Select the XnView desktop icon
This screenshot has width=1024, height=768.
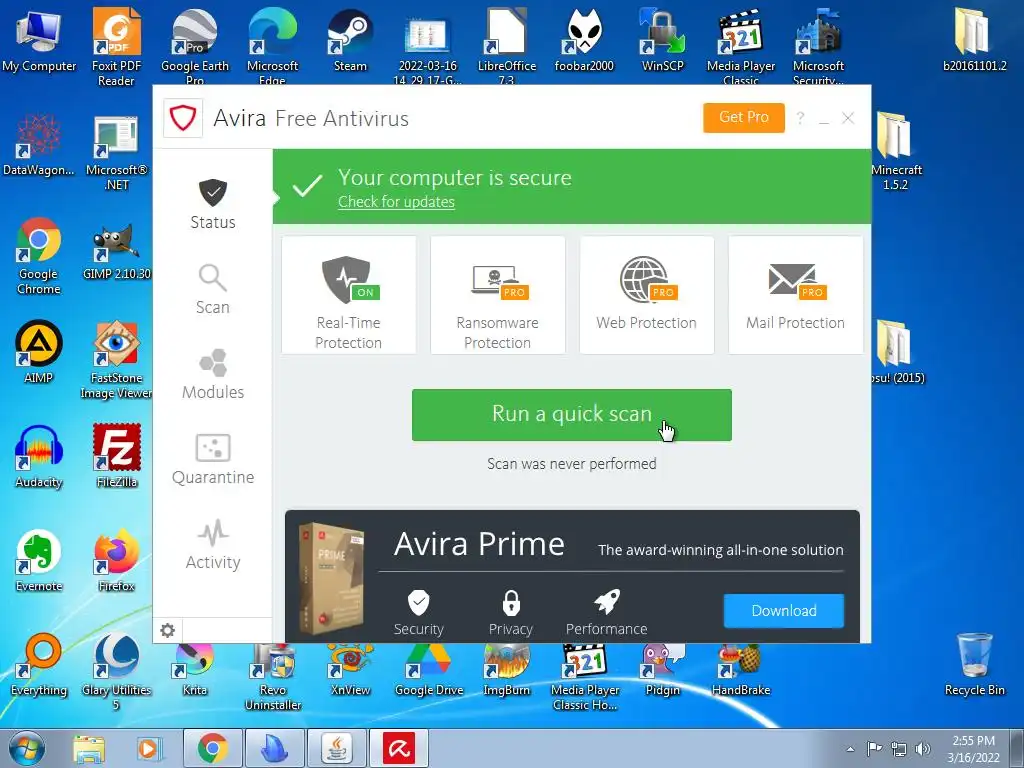click(350, 670)
